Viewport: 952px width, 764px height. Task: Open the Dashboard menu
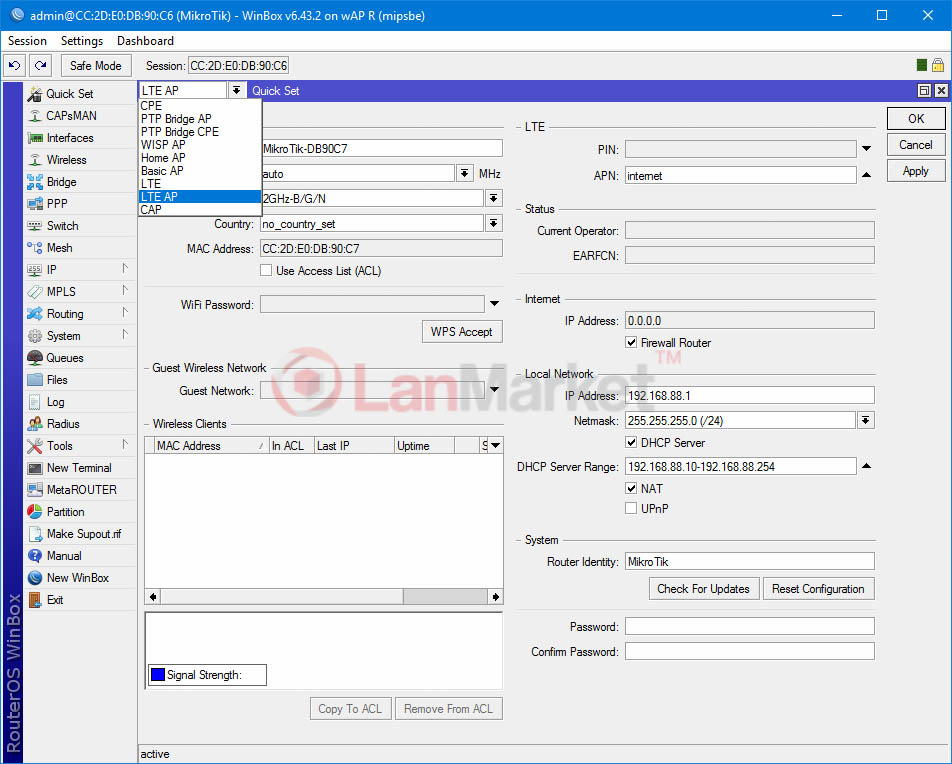click(145, 41)
